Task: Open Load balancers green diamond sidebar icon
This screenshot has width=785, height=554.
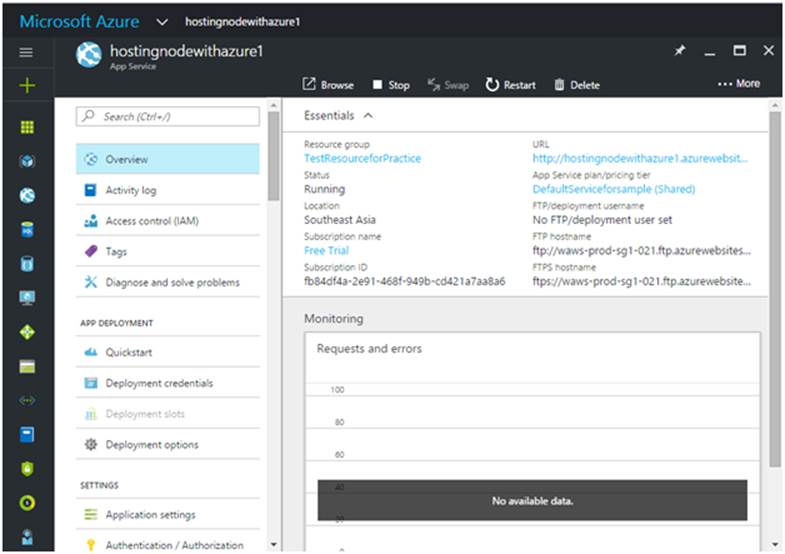Action: (27, 332)
